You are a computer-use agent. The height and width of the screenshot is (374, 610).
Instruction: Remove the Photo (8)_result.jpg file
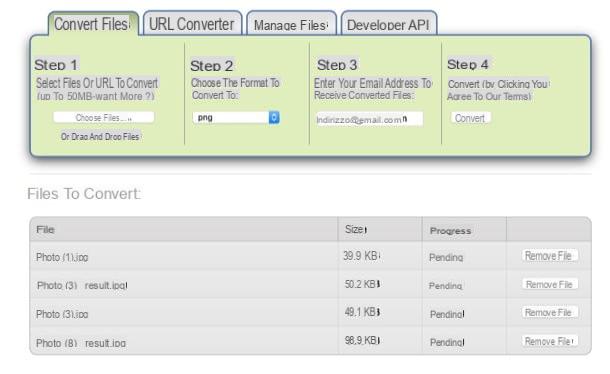[549, 341]
